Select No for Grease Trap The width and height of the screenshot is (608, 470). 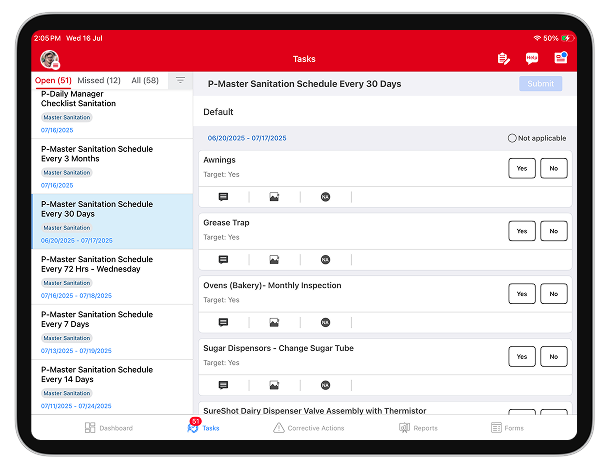click(553, 231)
